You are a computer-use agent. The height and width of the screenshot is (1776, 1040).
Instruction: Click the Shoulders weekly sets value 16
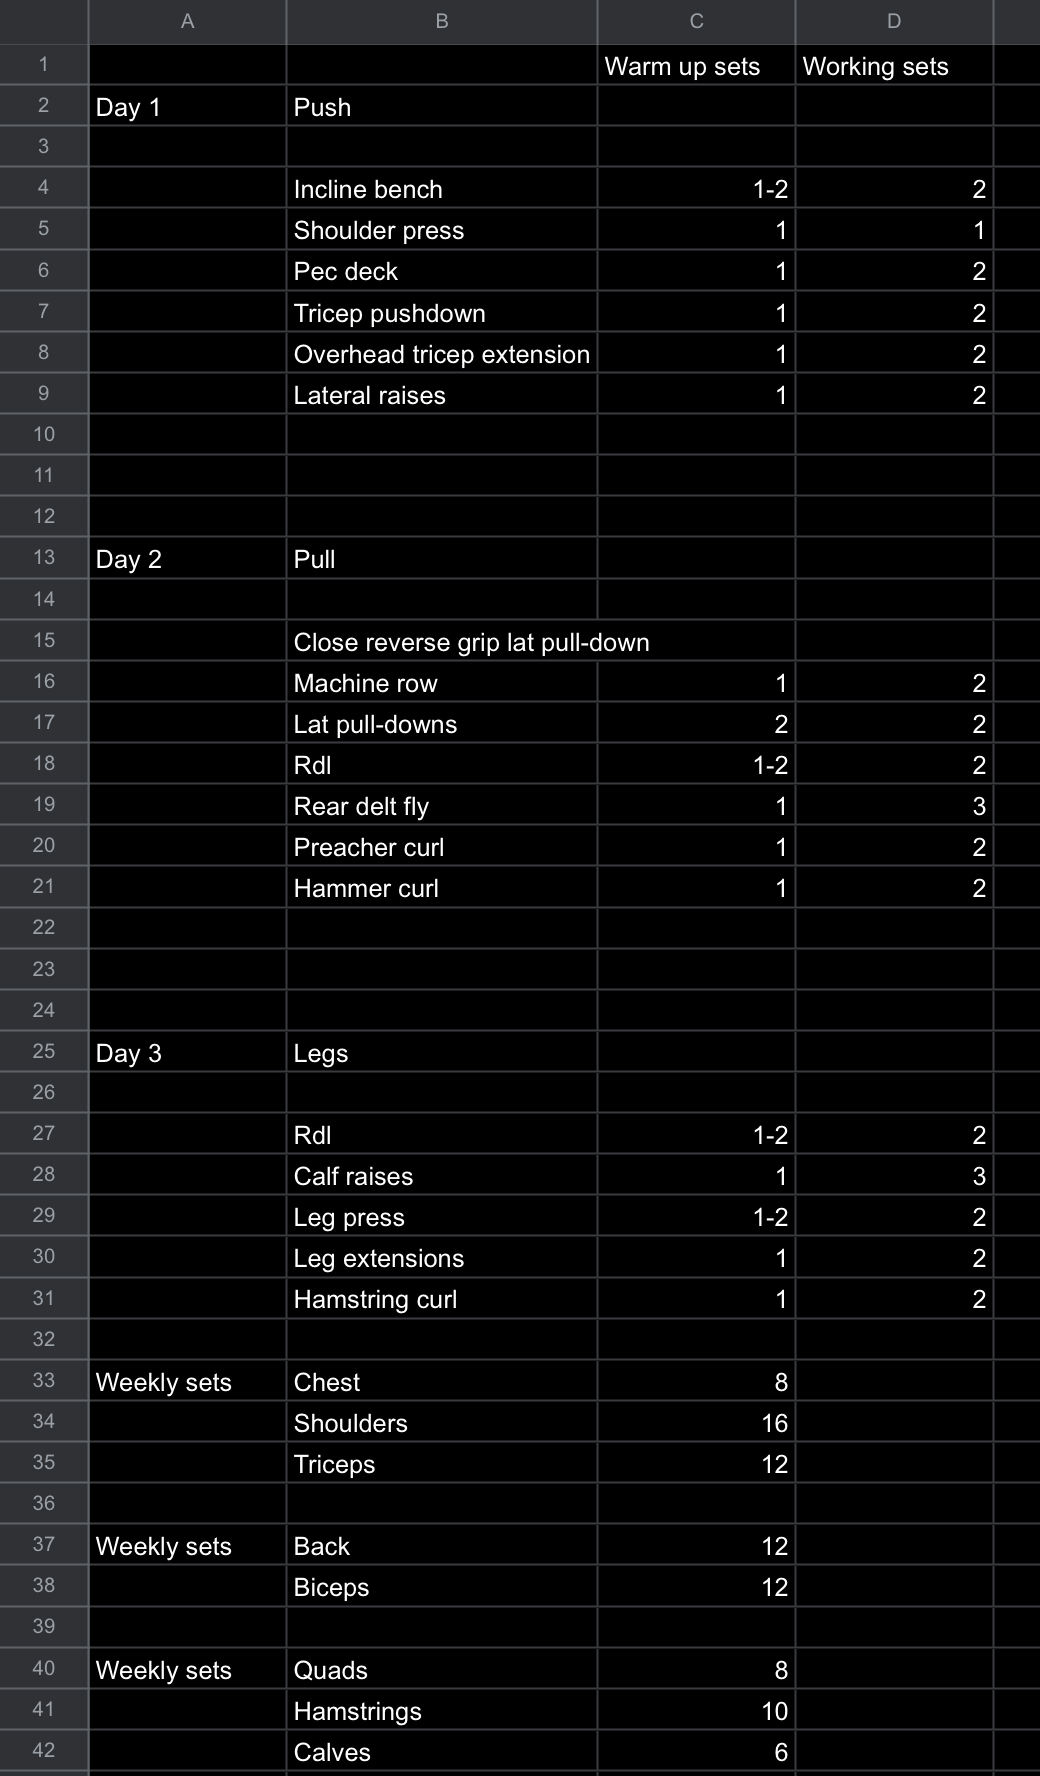[696, 1423]
